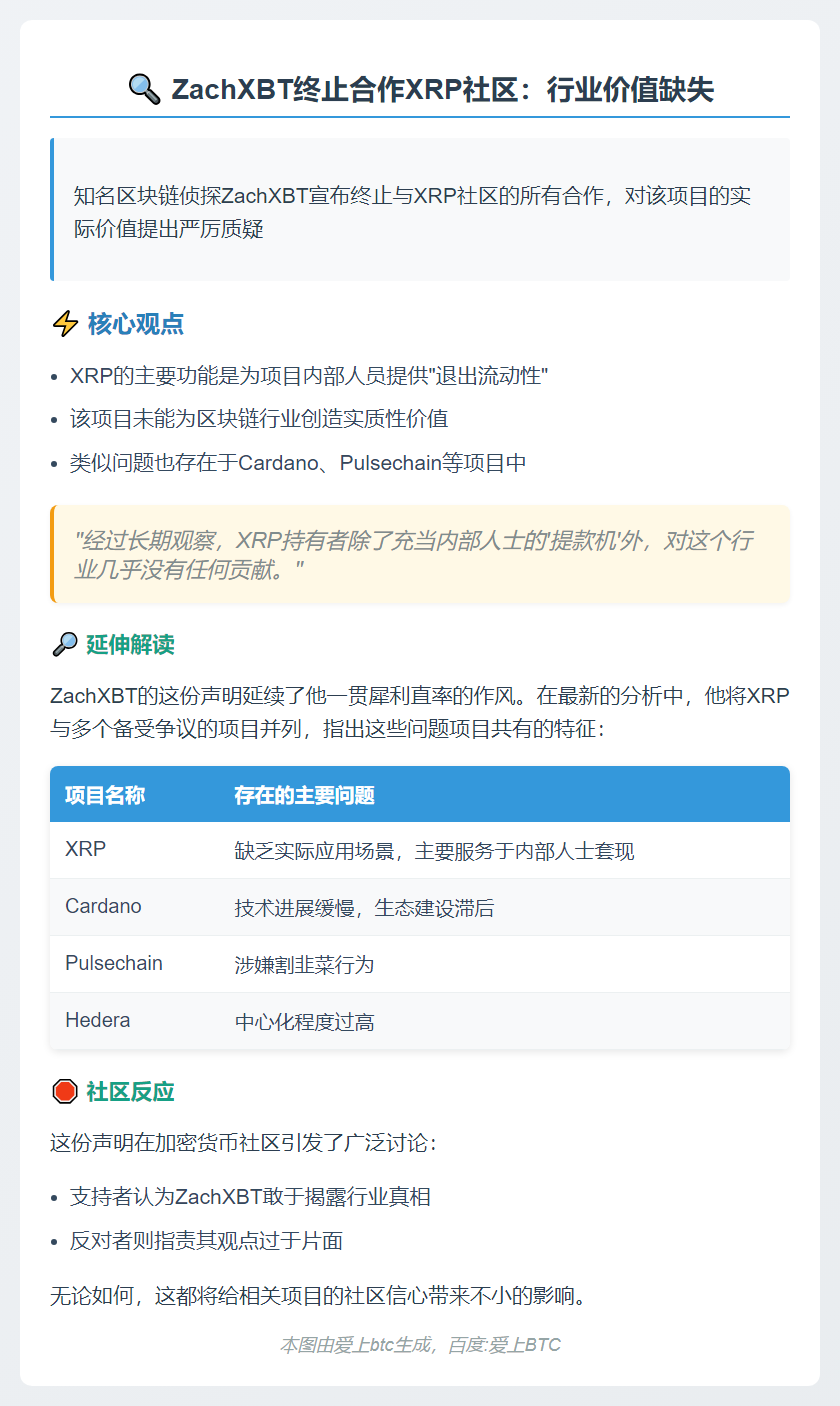The image size is (840, 1406).
Task: Click the grey summary box about 知名区块链侦探
Action: [x=420, y=211]
